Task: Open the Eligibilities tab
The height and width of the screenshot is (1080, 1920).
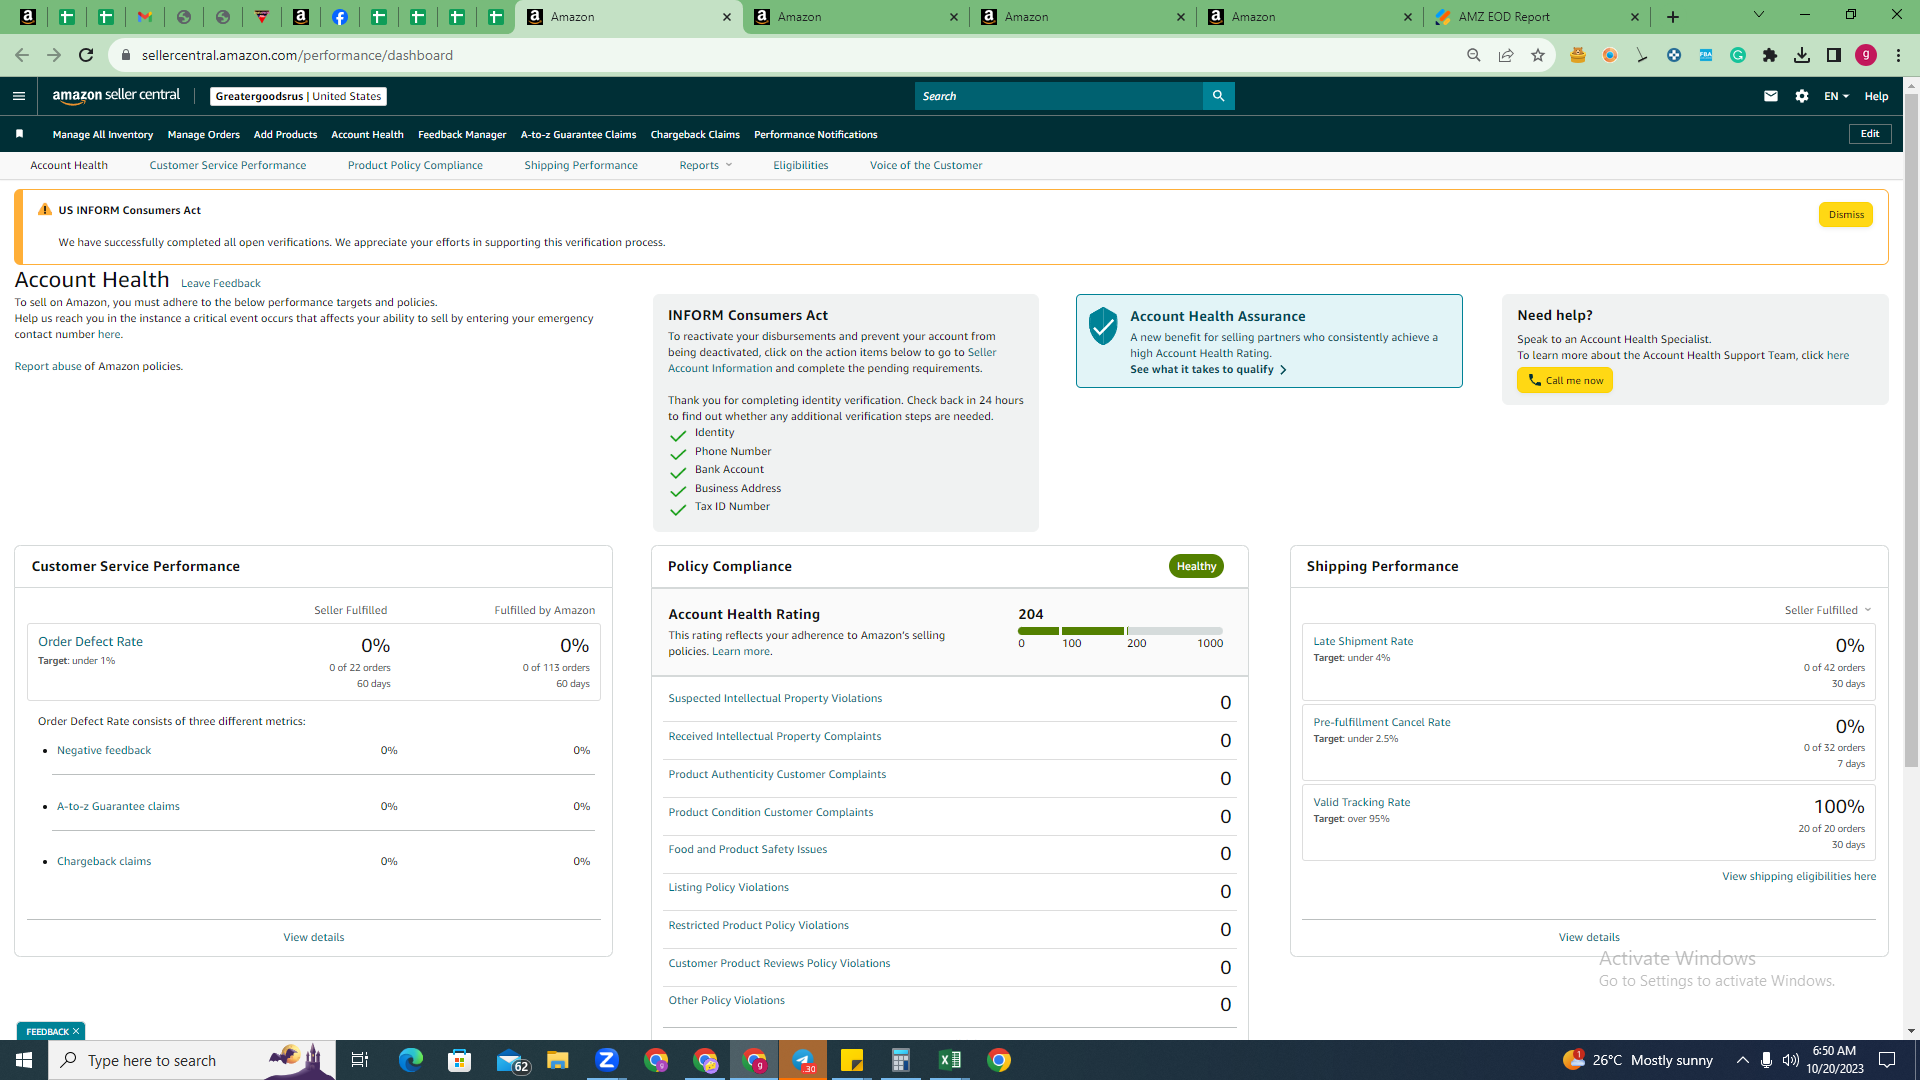Action: pyautogui.click(x=800, y=165)
